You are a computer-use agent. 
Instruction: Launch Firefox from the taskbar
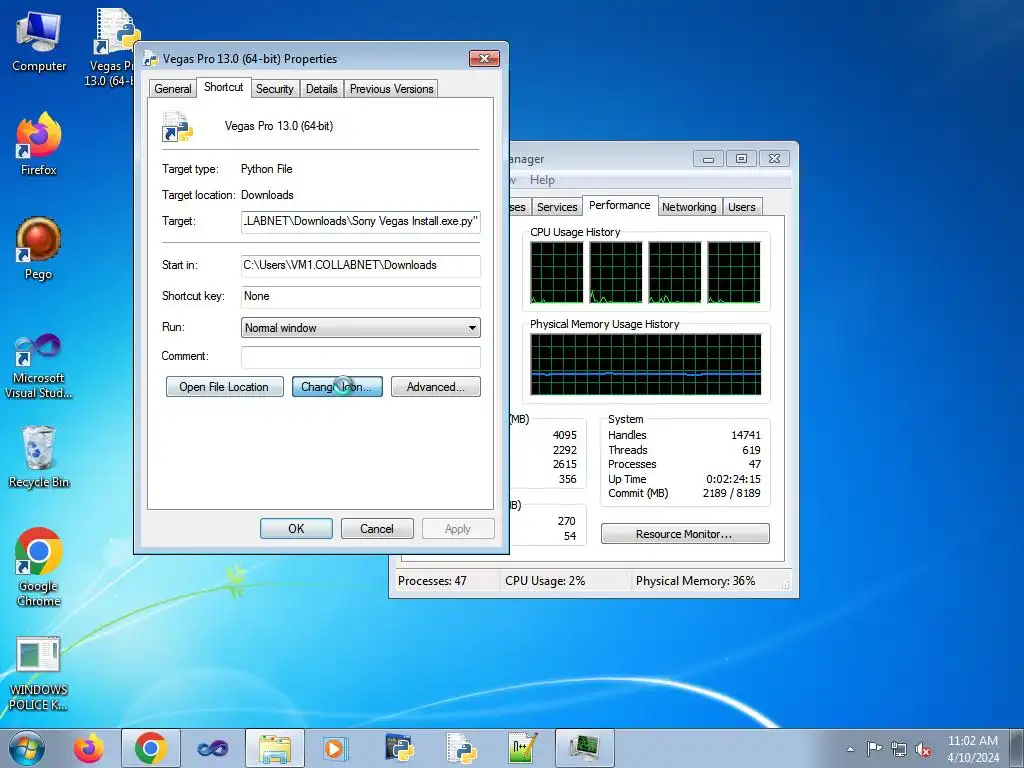[x=88, y=748]
